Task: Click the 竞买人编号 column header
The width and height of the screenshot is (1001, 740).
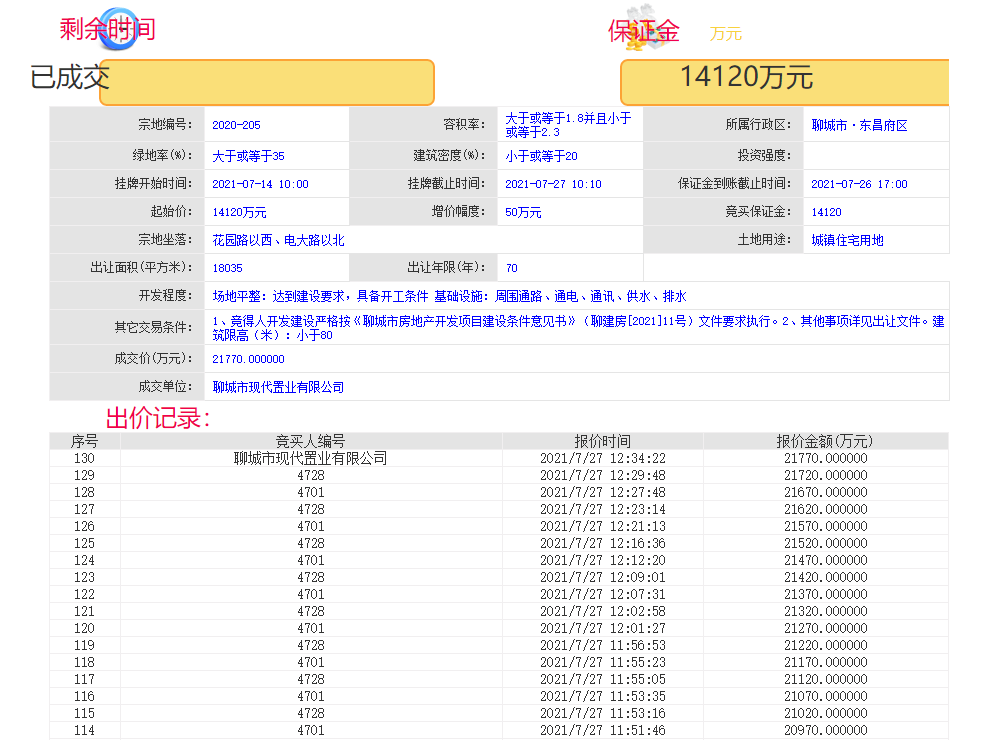Action: 310,441
